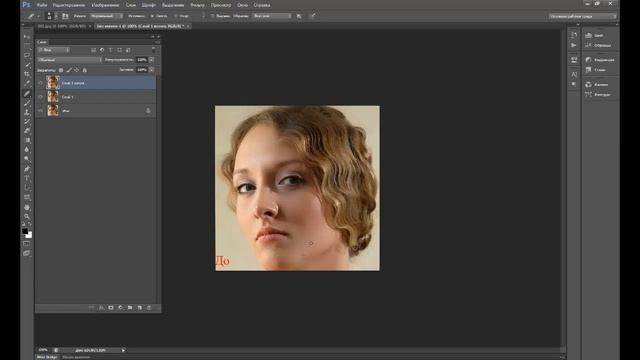This screenshot has width=640, height=360.
Task: Open the 'Окно' menu
Action: pos(242,5)
